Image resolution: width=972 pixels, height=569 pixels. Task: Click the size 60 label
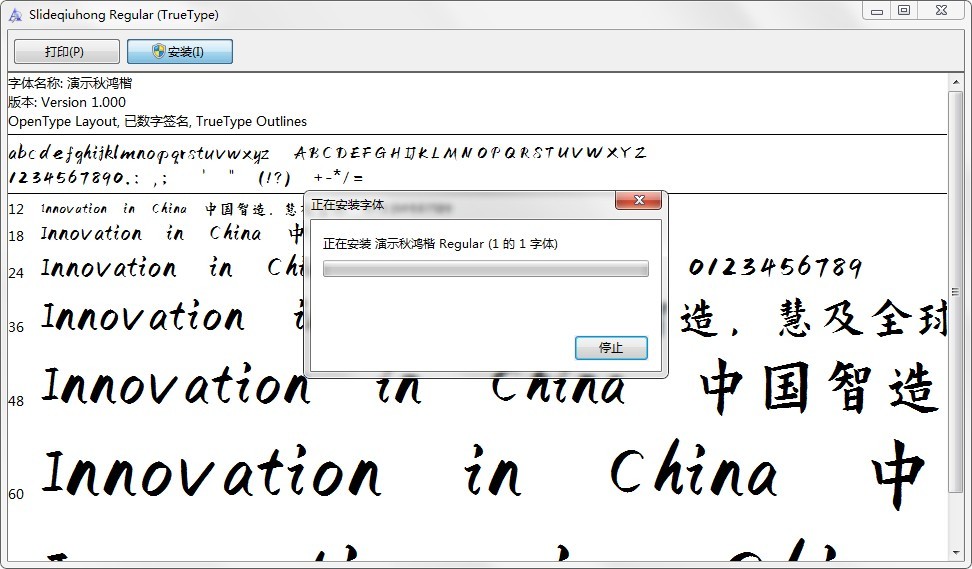(x=16, y=494)
